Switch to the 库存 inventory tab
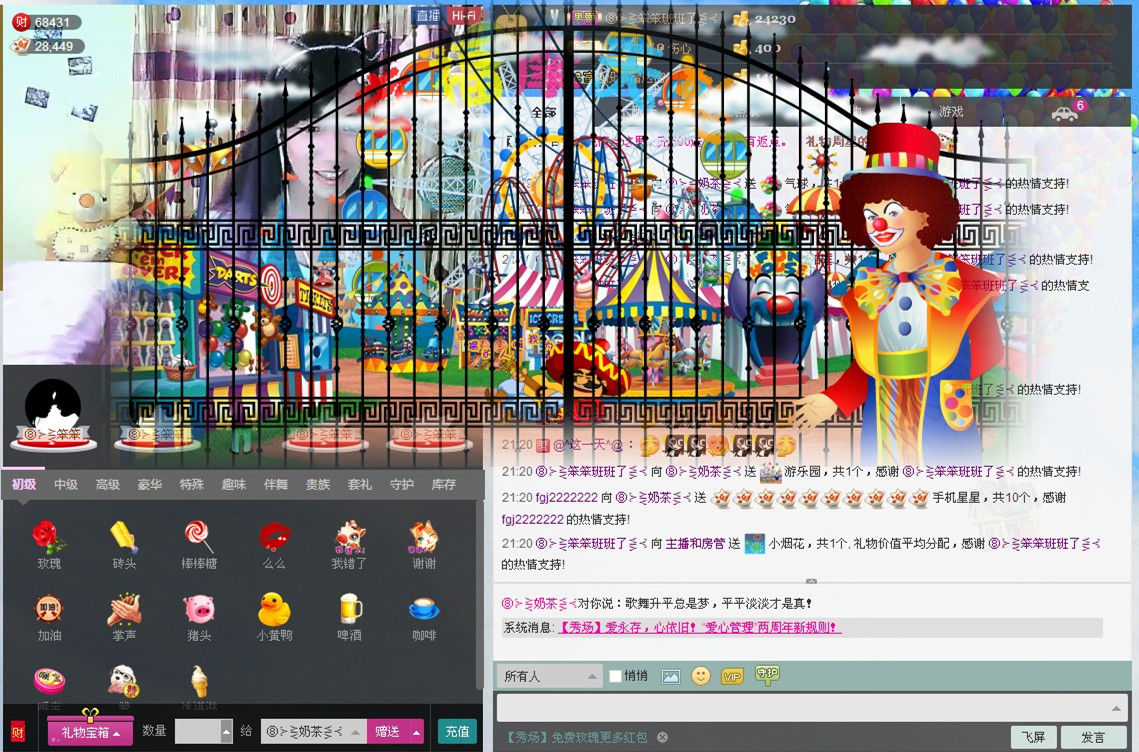1139x752 pixels. tap(443, 485)
